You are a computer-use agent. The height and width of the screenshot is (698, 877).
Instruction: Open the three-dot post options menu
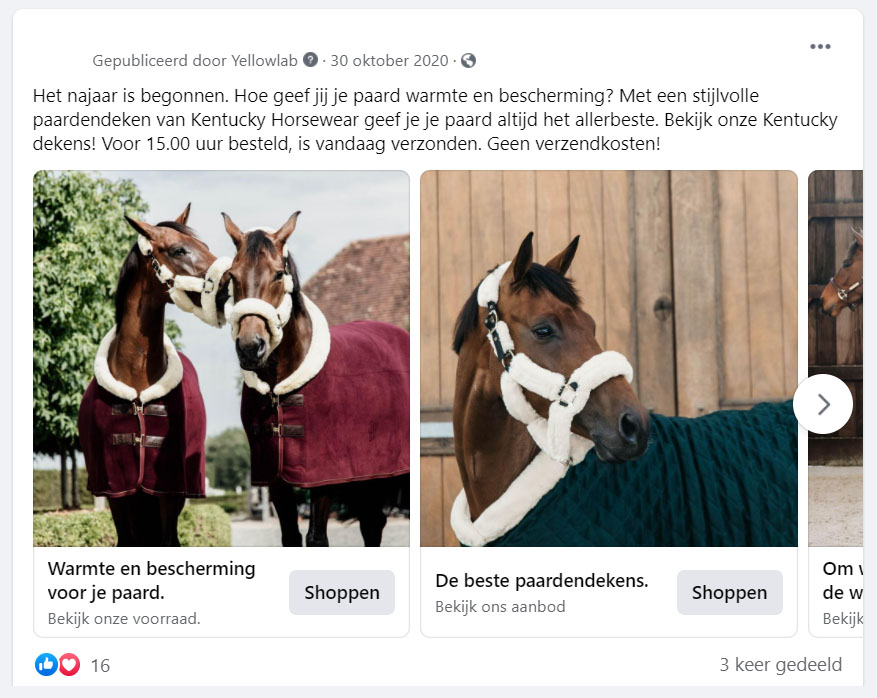(x=820, y=46)
